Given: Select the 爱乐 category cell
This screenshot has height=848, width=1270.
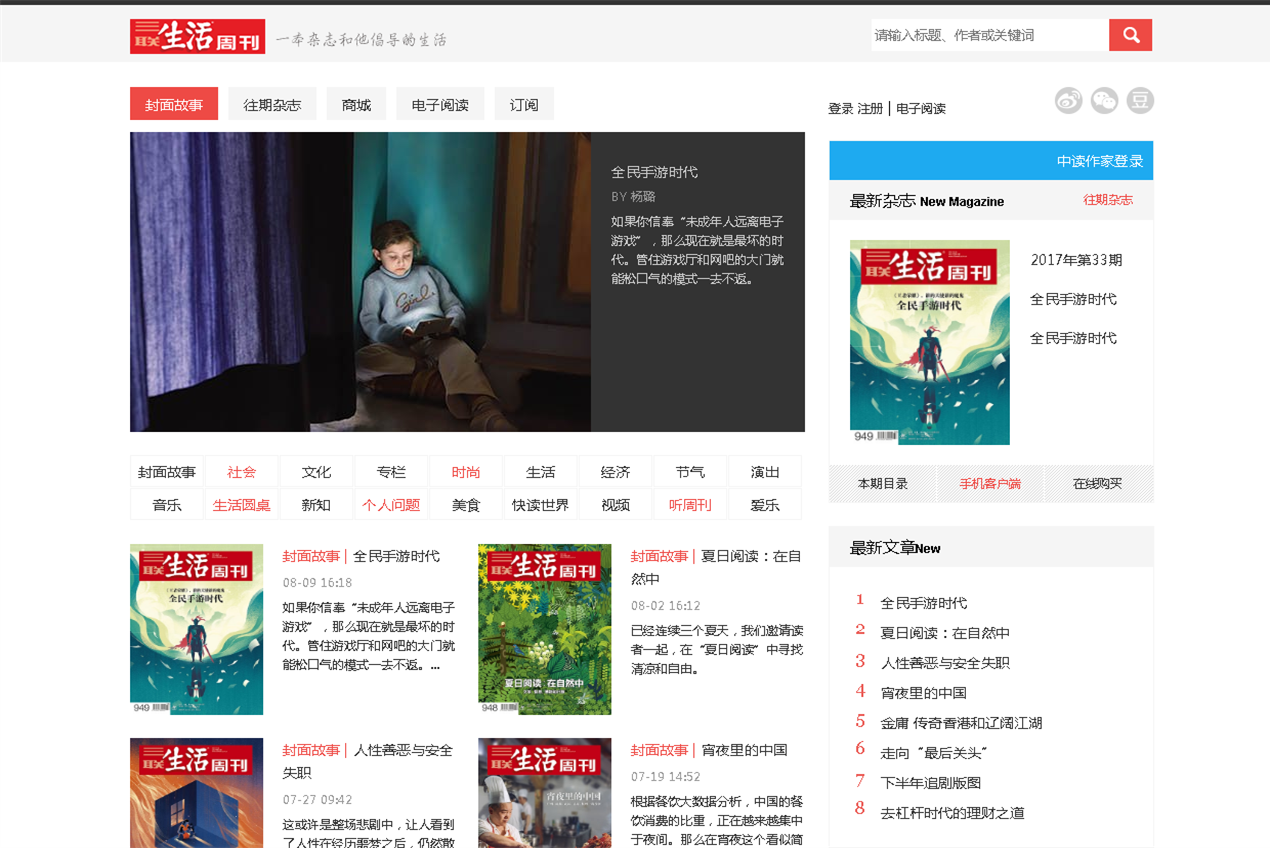Looking at the screenshot, I should click(x=765, y=505).
